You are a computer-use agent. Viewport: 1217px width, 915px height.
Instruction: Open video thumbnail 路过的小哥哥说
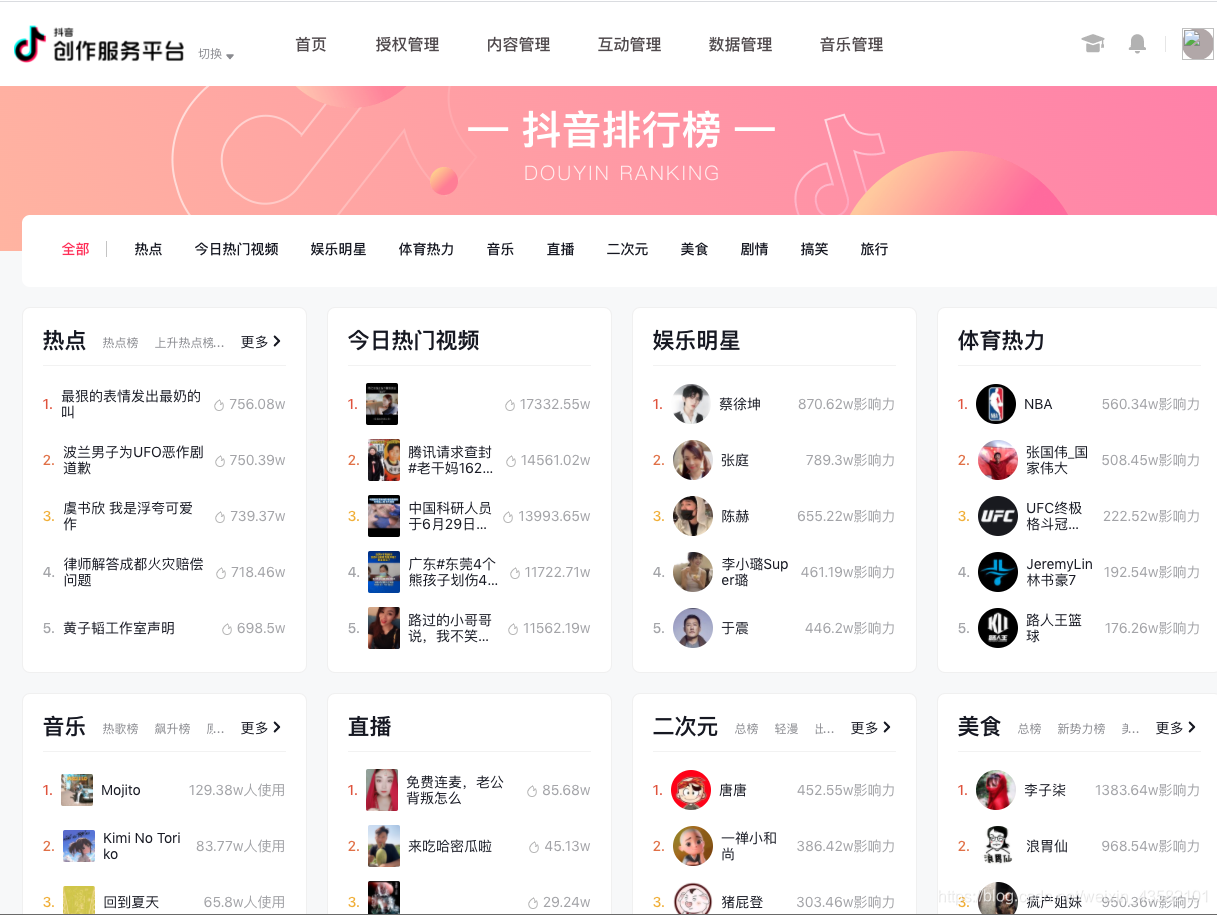384,628
